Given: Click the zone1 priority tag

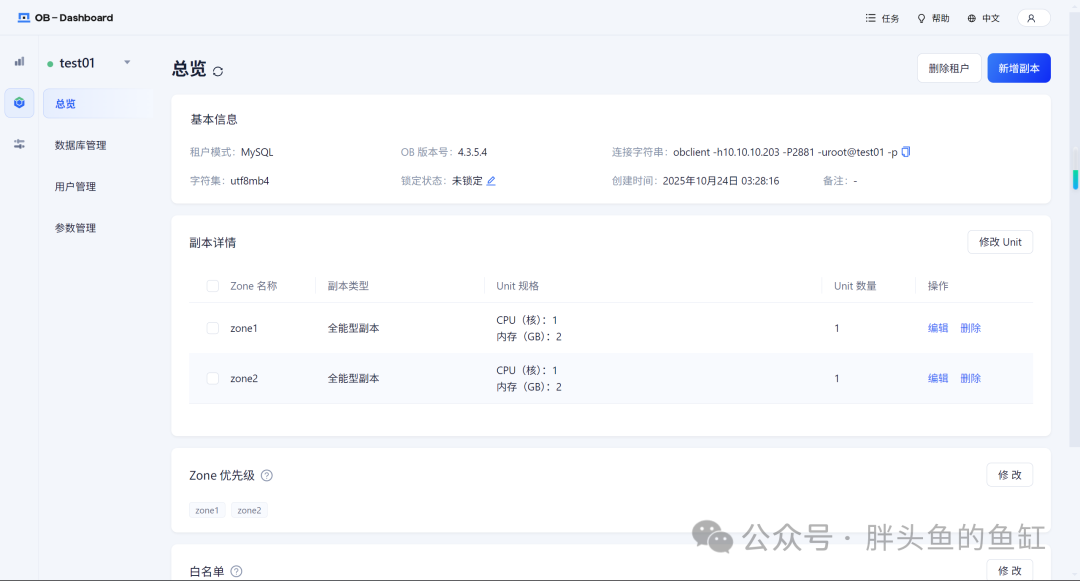Looking at the screenshot, I should [207, 510].
